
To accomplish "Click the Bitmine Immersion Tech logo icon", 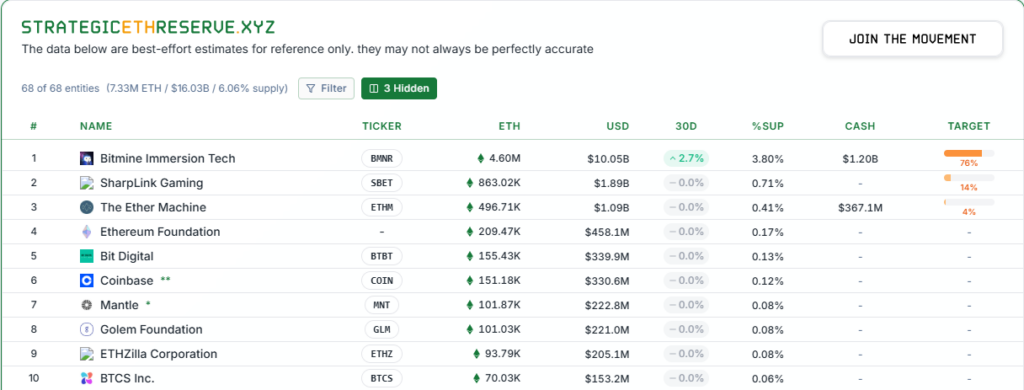I will point(86,158).
